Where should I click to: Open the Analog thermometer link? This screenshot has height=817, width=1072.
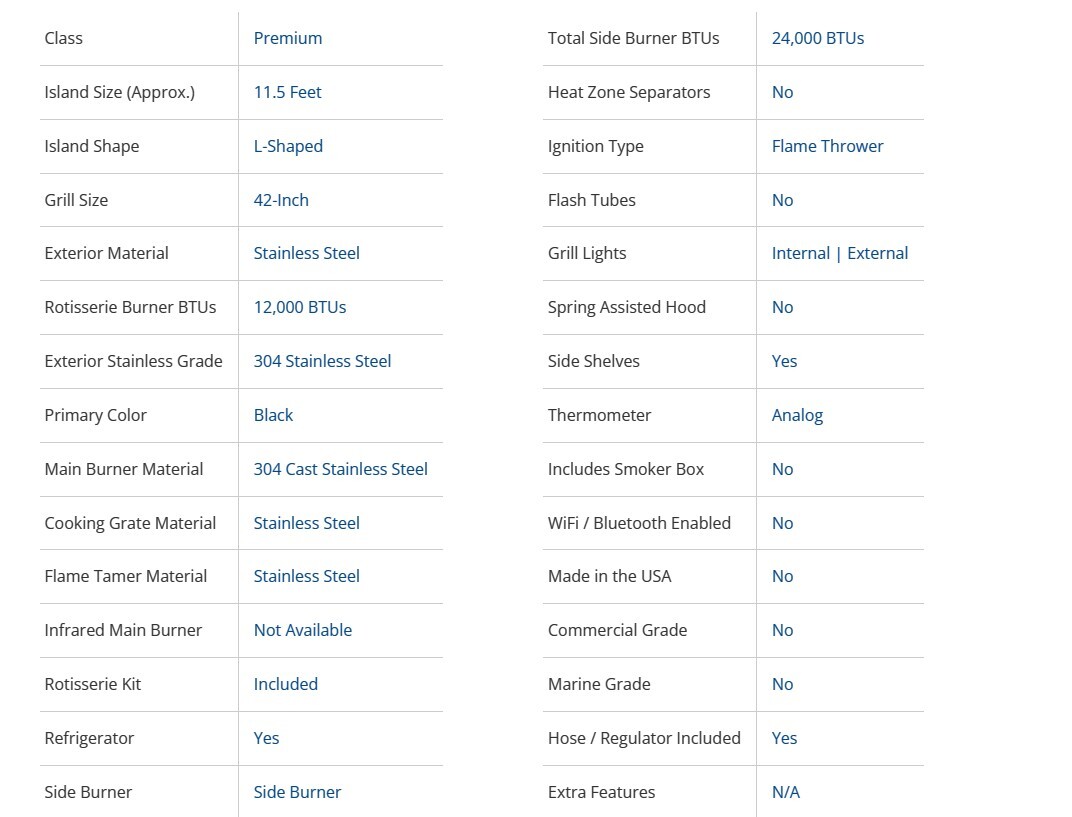tap(797, 415)
